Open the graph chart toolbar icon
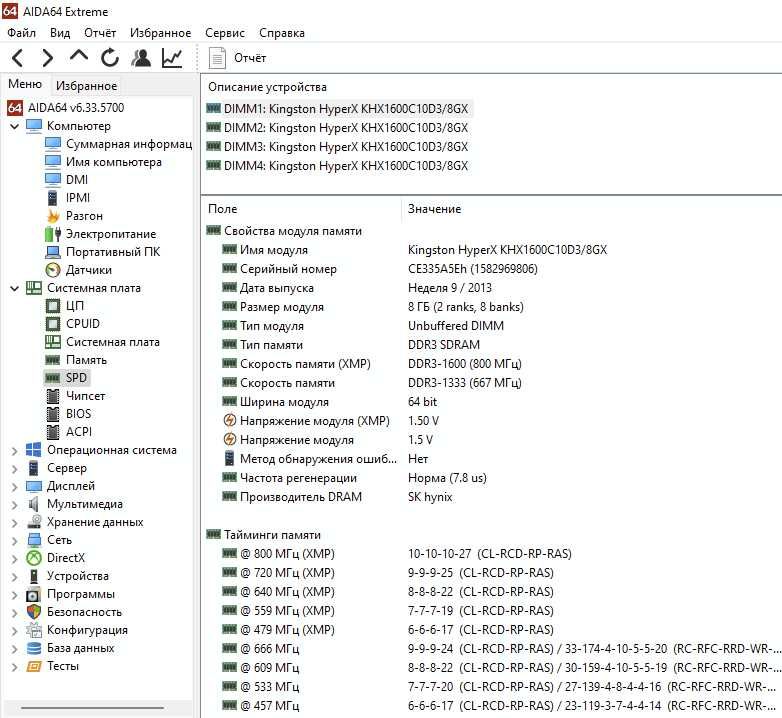Image resolution: width=782 pixels, height=718 pixels. pyautogui.click(x=172, y=58)
